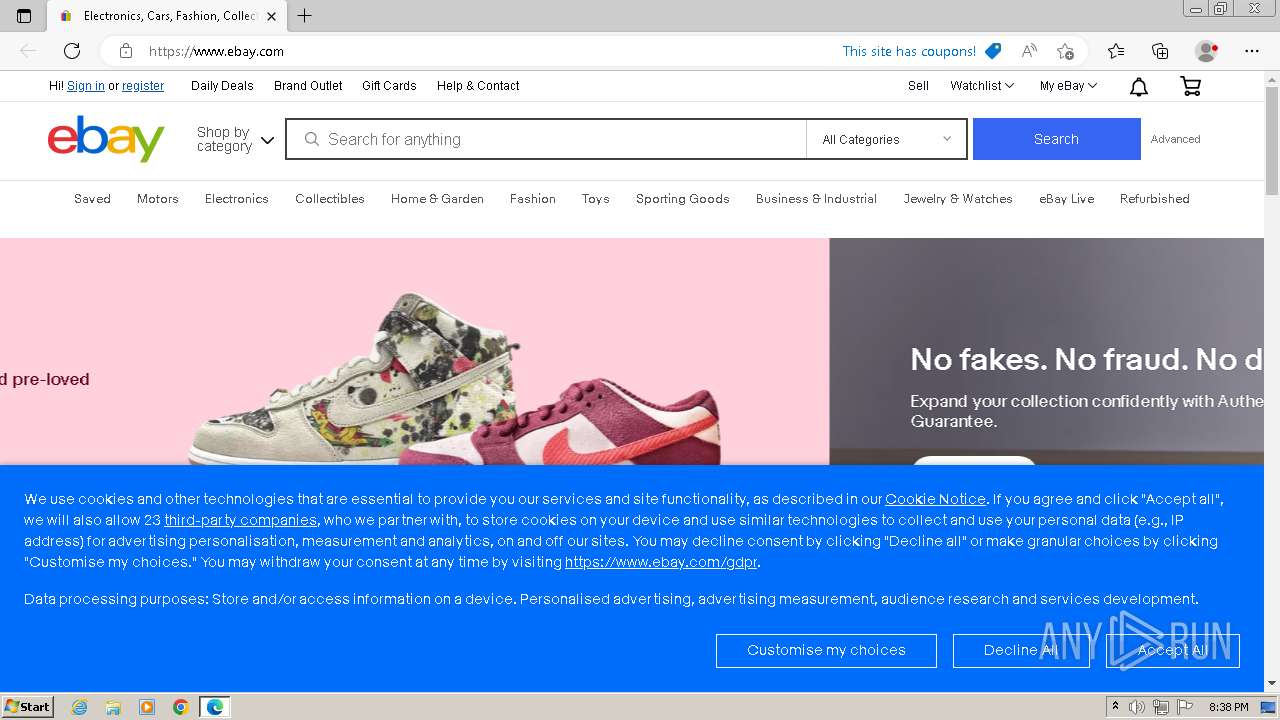This screenshot has height=720, width=1280.
Task: Go to the Saved category tab
Action: 92,199
